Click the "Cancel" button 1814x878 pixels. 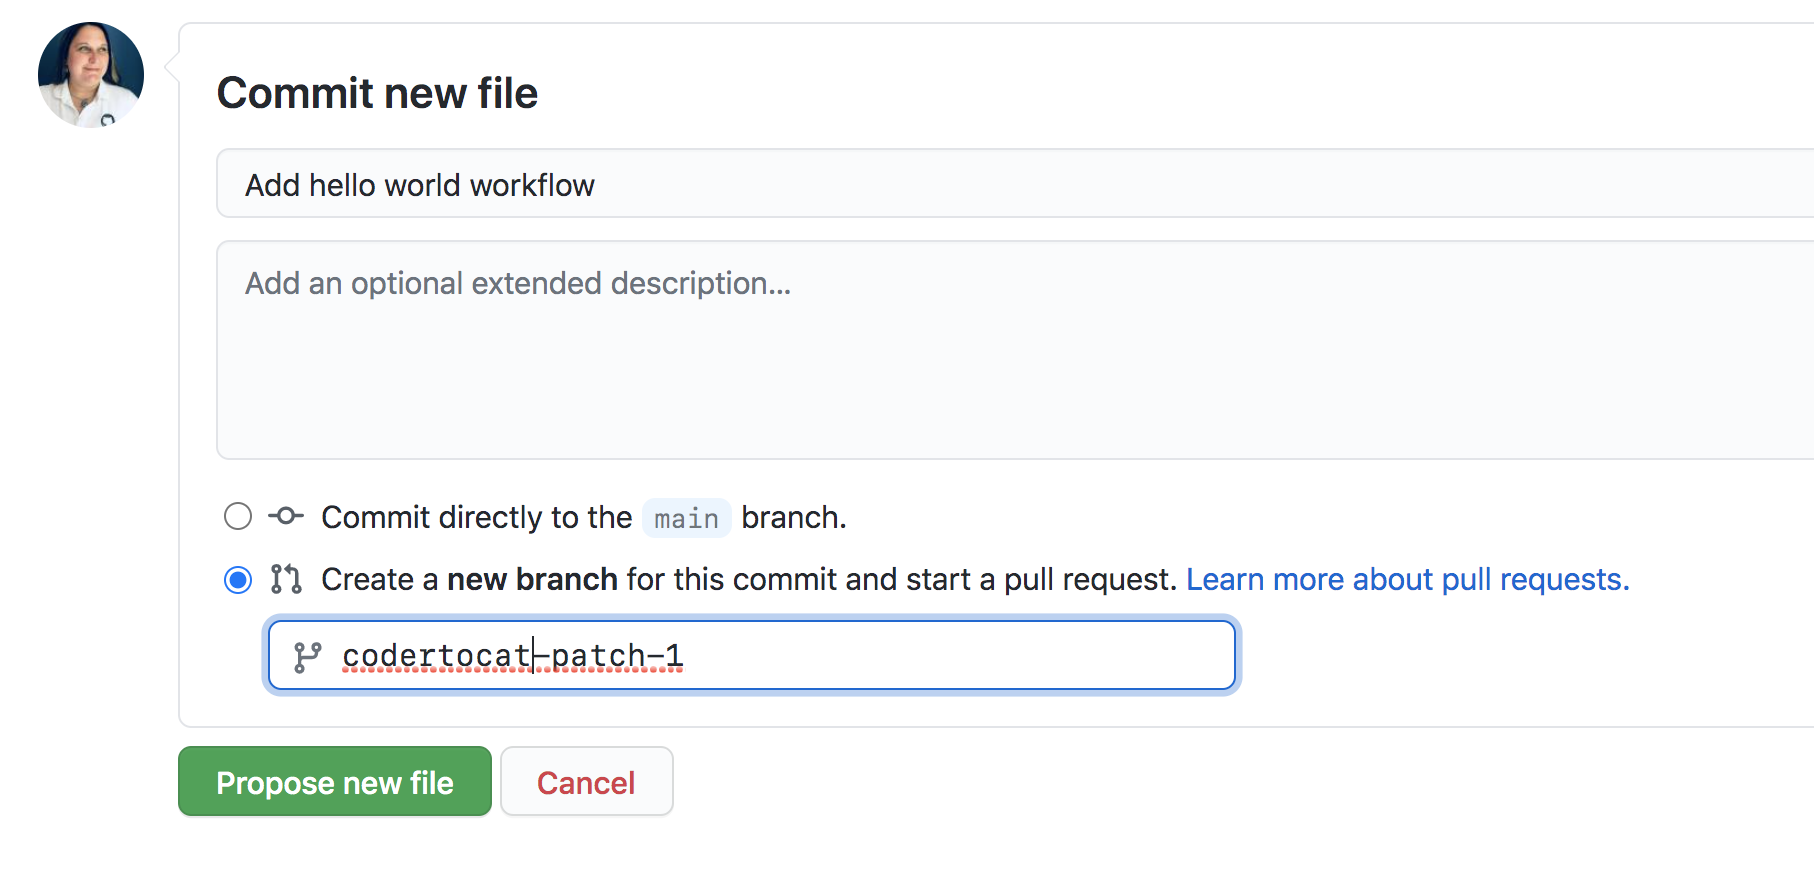(x=586, y=781)
